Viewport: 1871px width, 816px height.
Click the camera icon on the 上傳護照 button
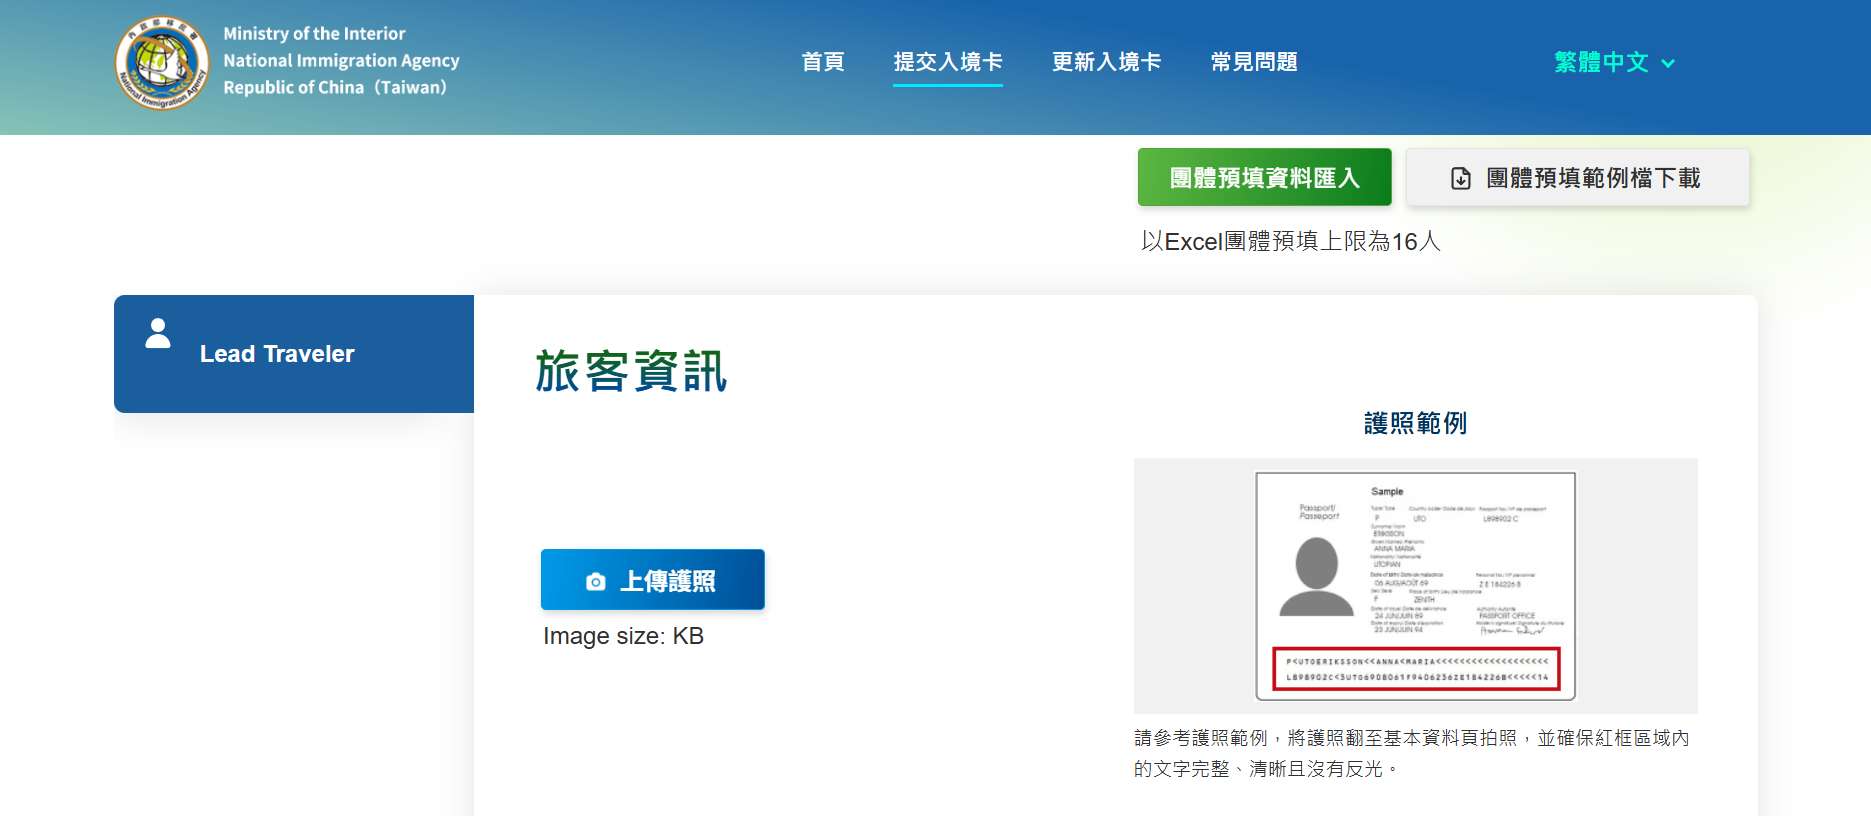[x=596, y=582]
